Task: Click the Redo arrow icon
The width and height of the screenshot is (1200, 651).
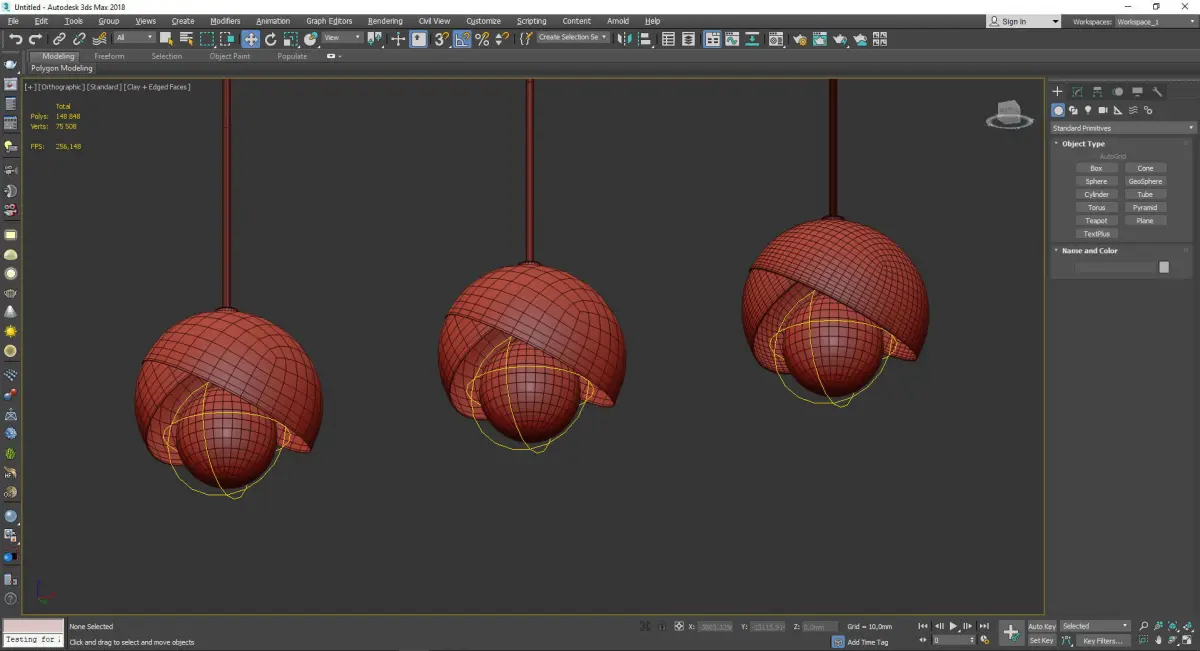Action: point(35,39)
